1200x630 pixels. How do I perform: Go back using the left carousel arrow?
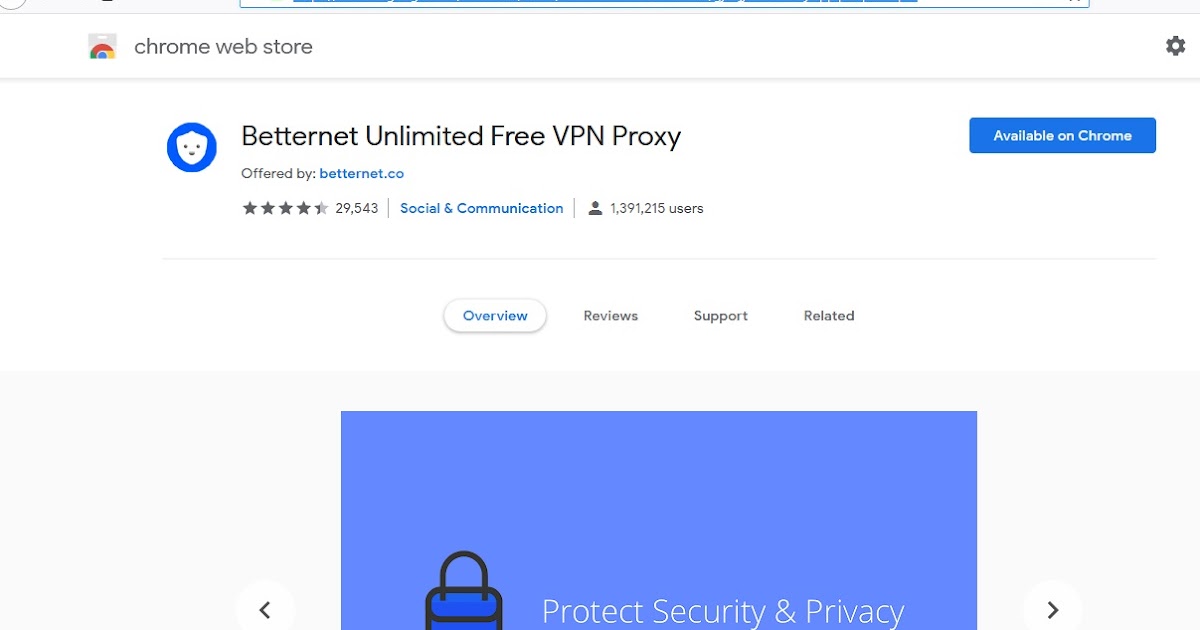click(x=266, y=609)
